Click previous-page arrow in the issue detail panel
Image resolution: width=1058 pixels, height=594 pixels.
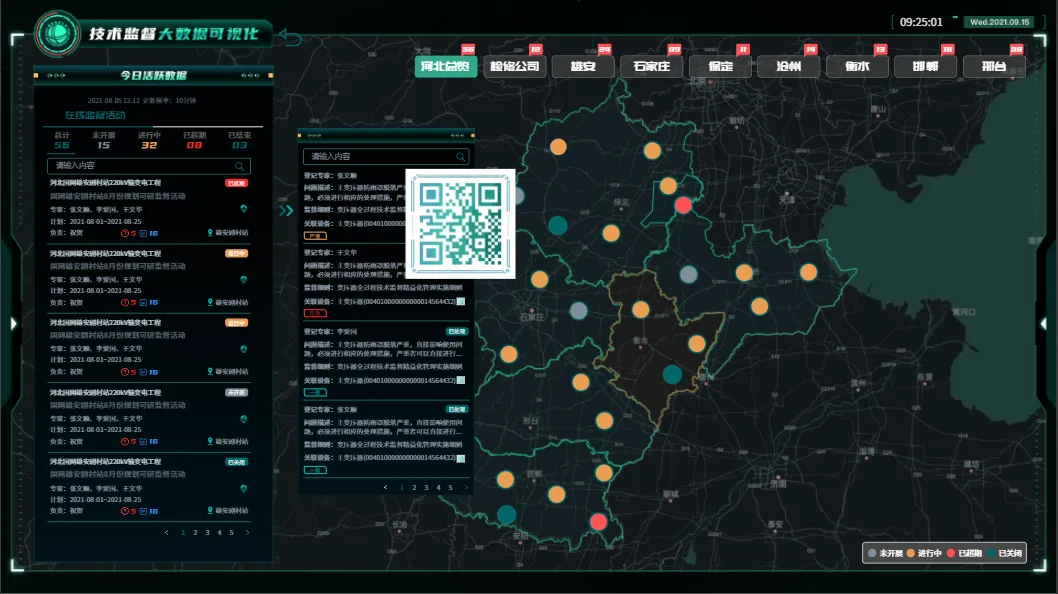coord(385,487)
